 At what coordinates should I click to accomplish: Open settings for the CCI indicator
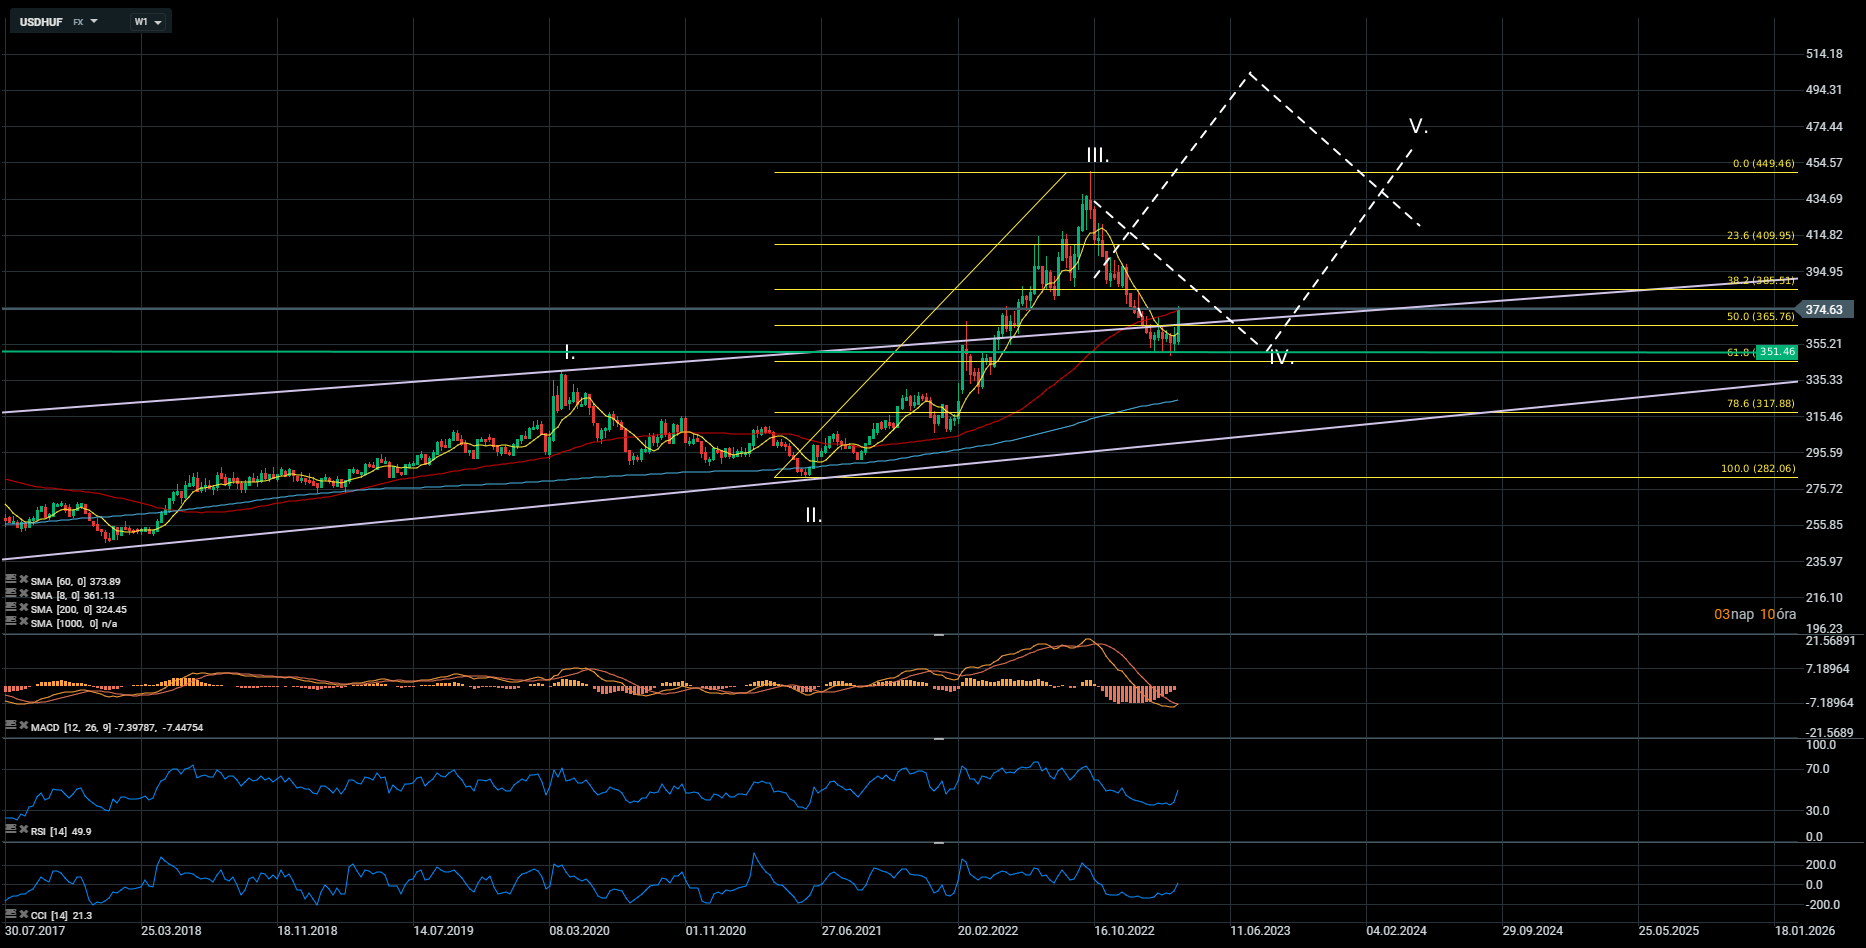[x=10, y=915]
